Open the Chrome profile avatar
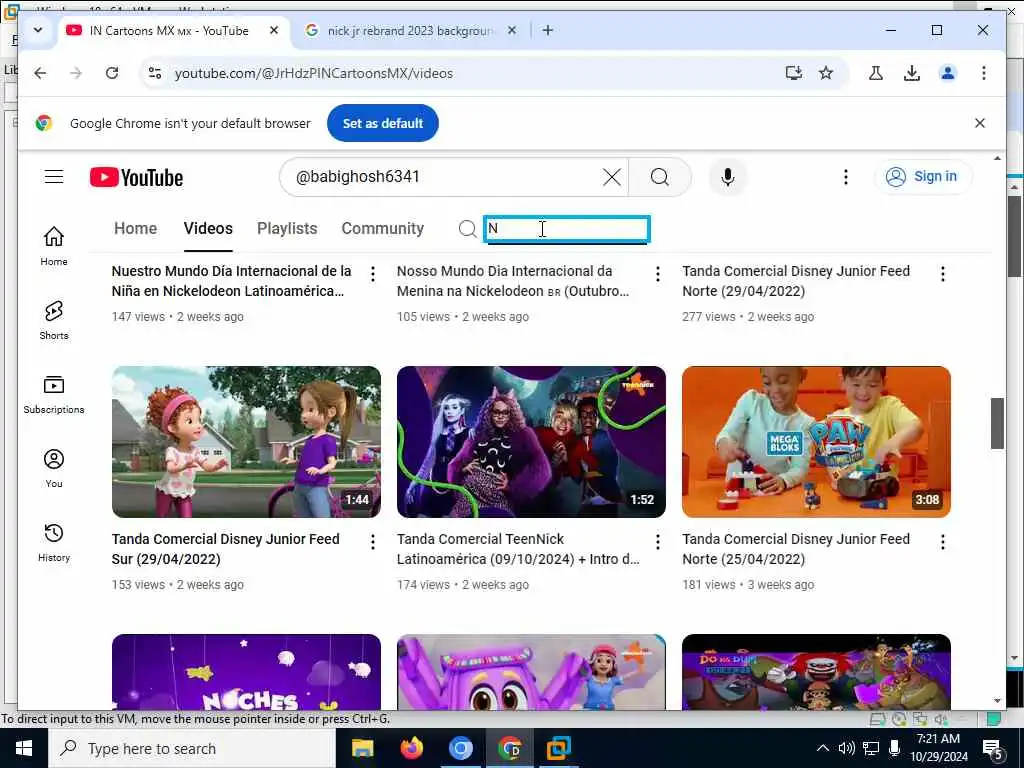The width and height of the screenshot is (1024, 768). pyautogui.click(x=948, y=73)
